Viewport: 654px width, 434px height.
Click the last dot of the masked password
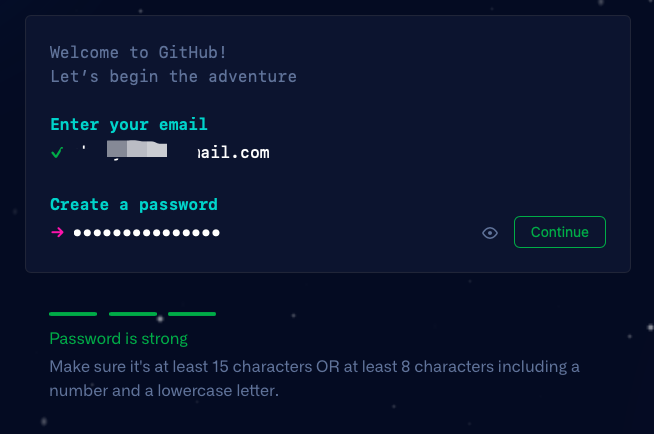click(216, 233)
